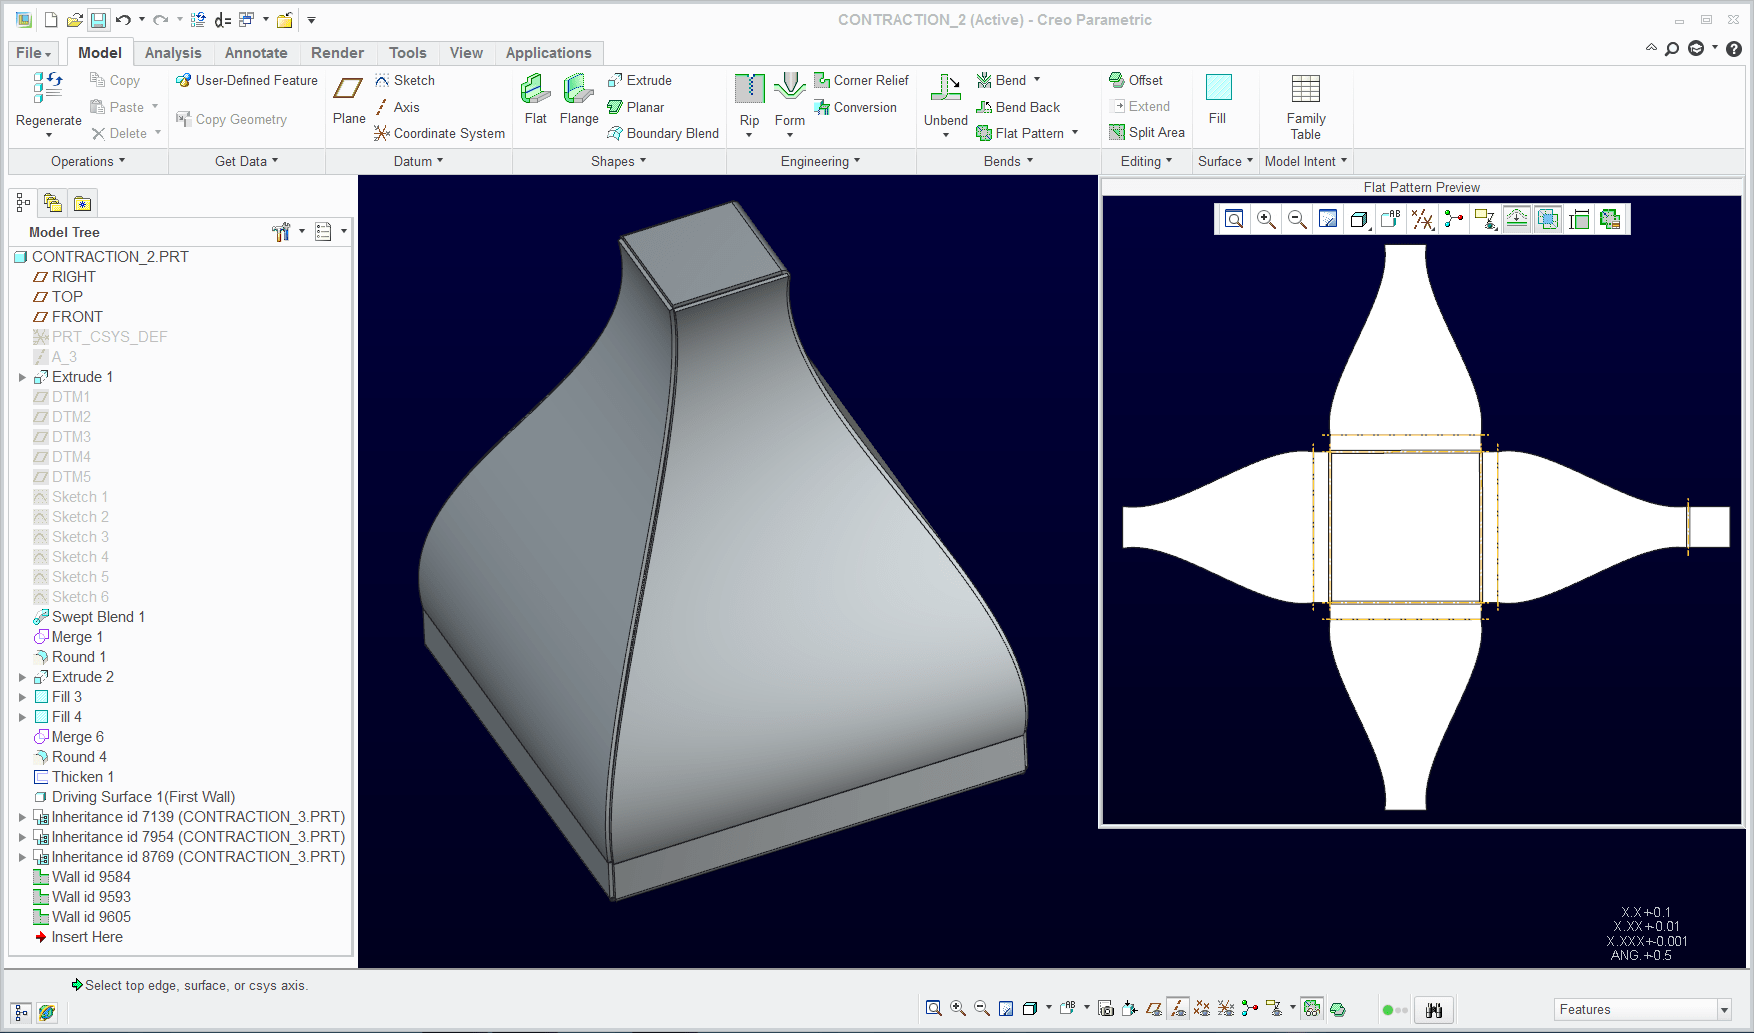
Task: Open the Flat Pattern dropdown arrow
Action: coord(1075,132)
